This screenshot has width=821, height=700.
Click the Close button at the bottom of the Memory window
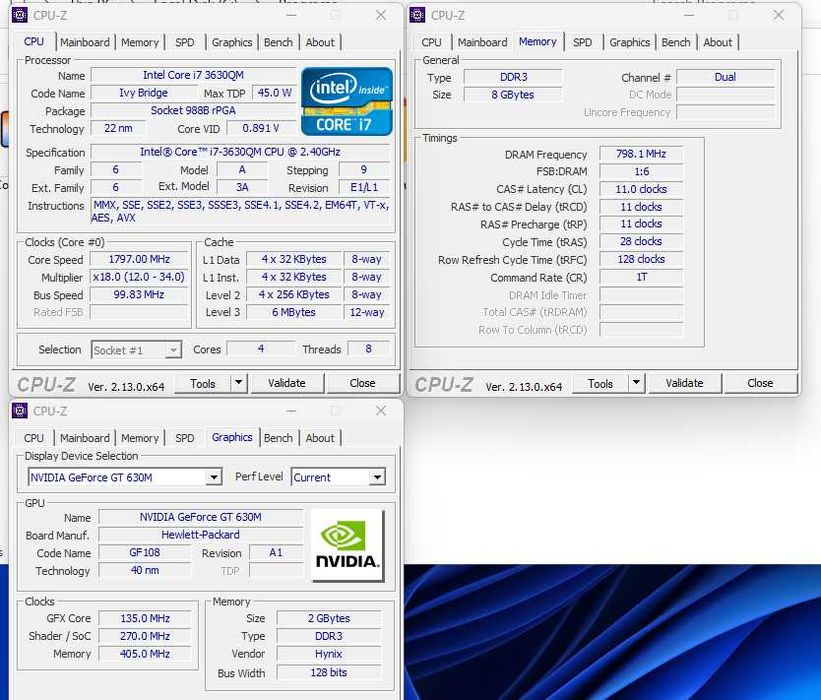tap(760, 384)
